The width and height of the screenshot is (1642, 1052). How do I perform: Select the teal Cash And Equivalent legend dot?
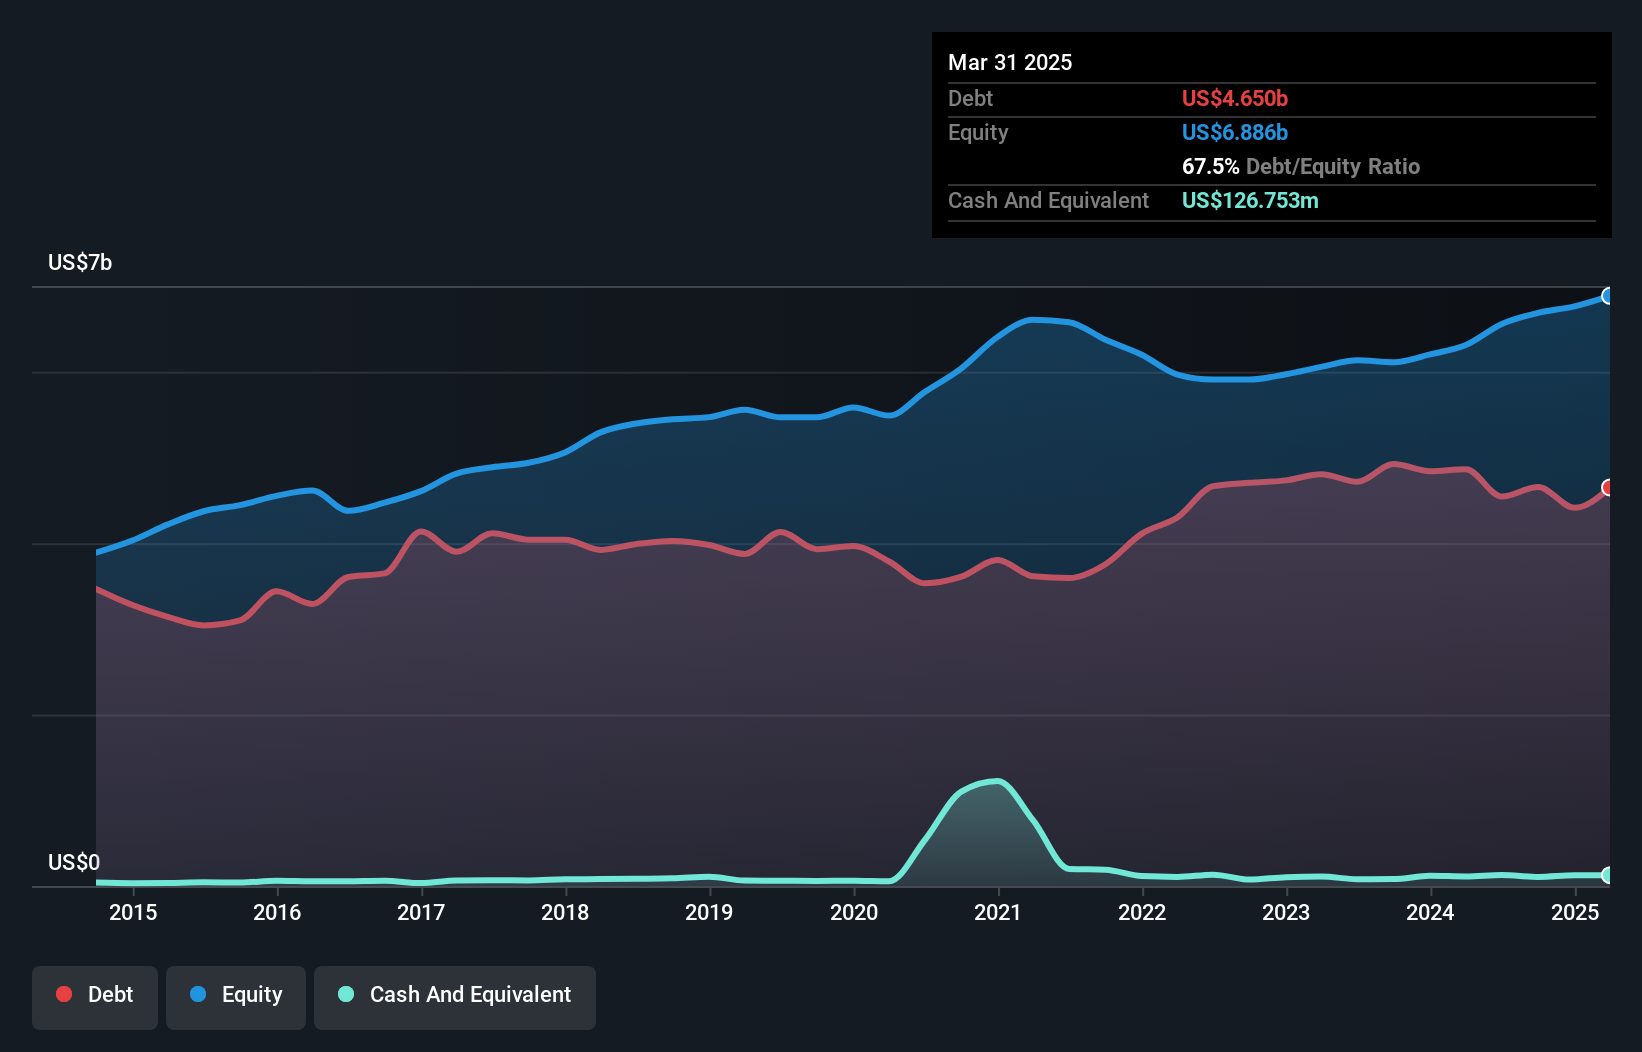[344, 994]
